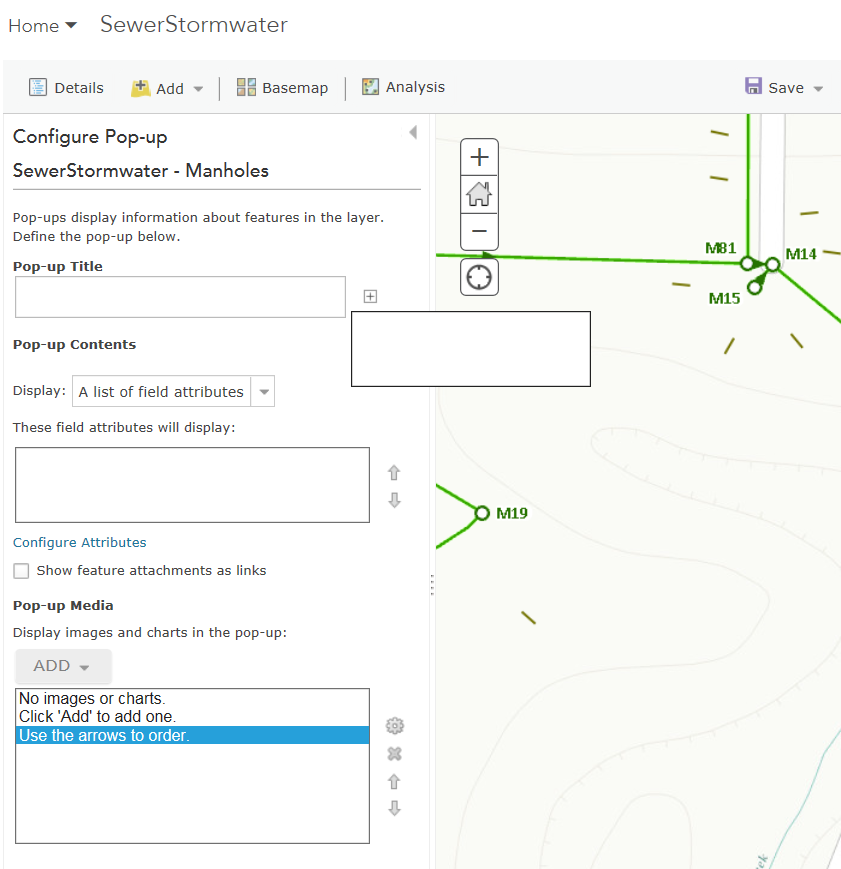Click the default extent home icon
The width and height of the screenshot is (841, 869).
point(479,194)
